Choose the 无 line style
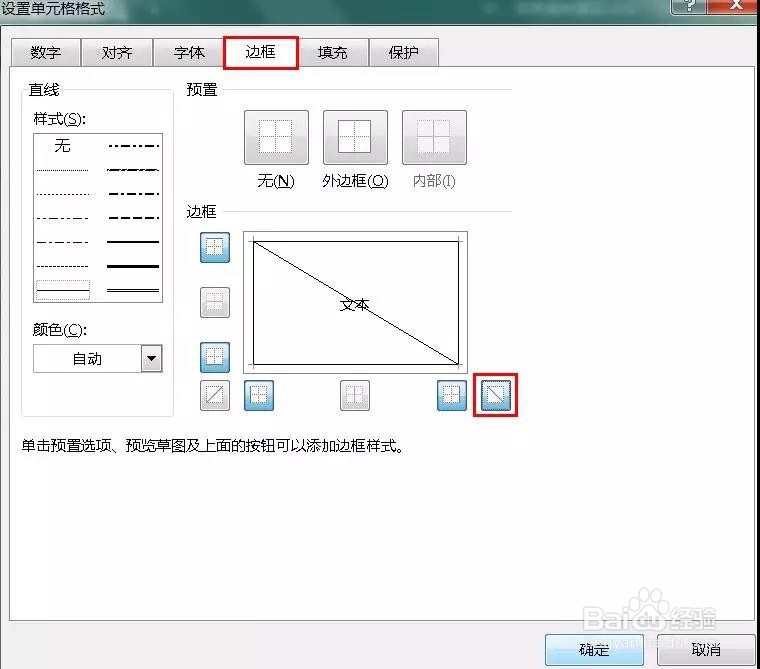 coord(63,145)
